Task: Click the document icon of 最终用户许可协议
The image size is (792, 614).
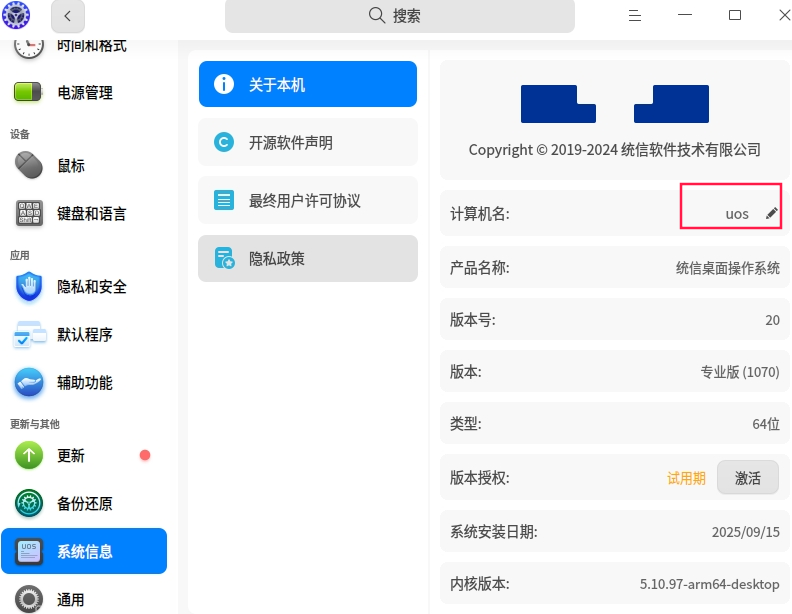Action: [224, 200]
